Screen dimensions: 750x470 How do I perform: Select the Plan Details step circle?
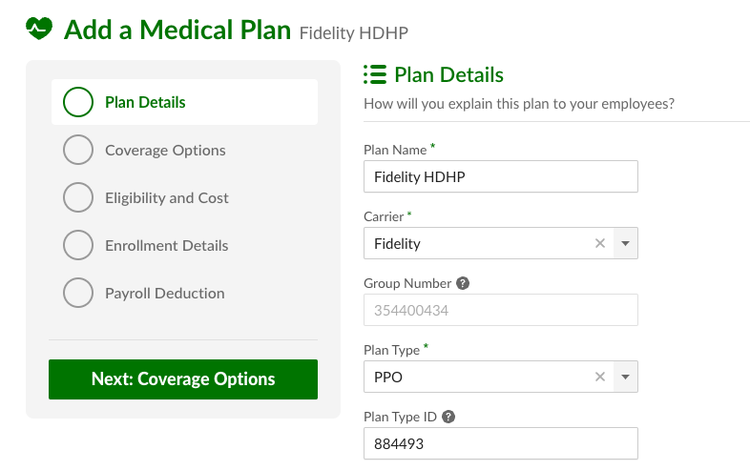78,102
